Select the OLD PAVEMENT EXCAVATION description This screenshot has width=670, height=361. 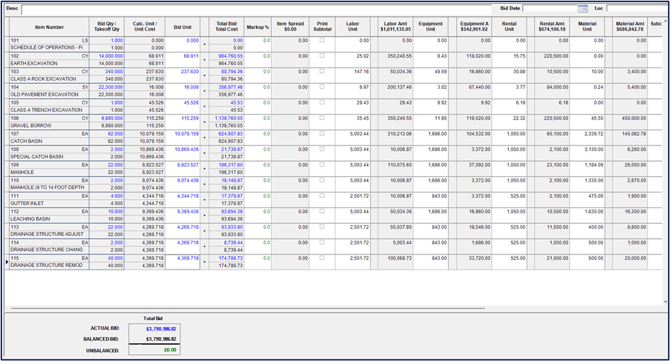[49, 94]
